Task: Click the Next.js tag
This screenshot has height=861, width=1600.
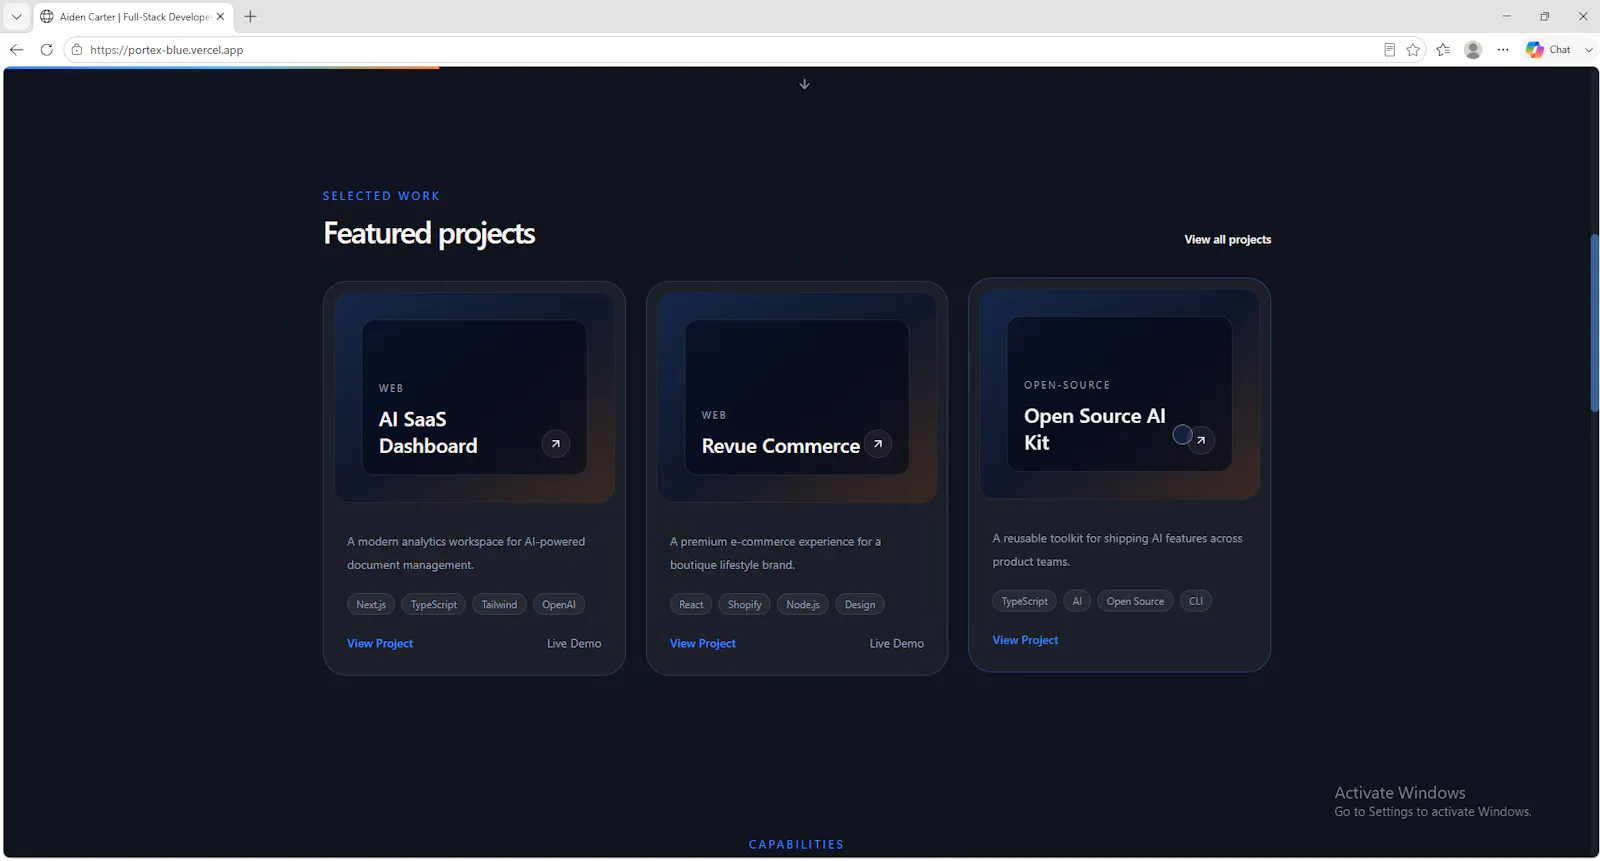Action: coord(371,604)
